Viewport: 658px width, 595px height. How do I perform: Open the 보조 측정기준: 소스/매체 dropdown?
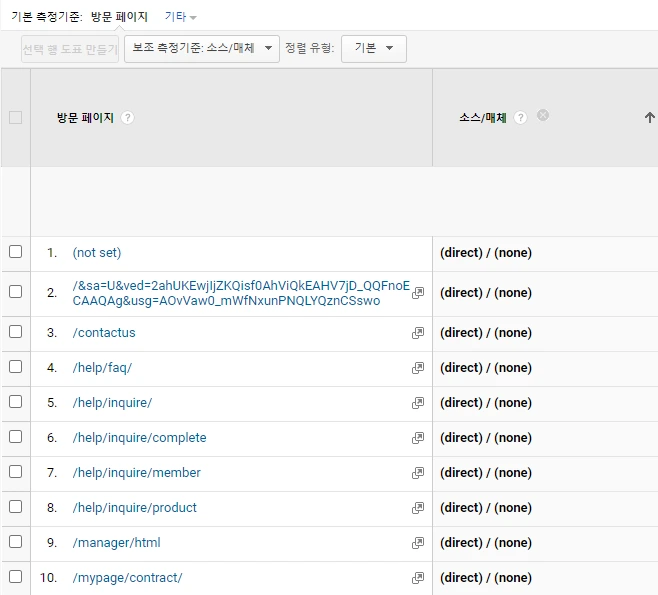[x=202, y=49]
